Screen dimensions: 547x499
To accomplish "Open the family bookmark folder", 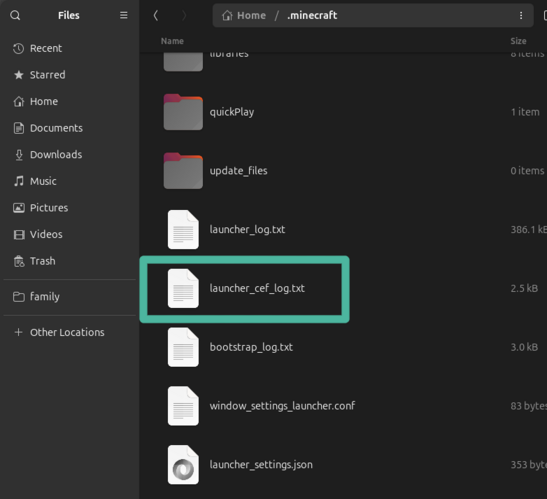I will pos(69,297).
